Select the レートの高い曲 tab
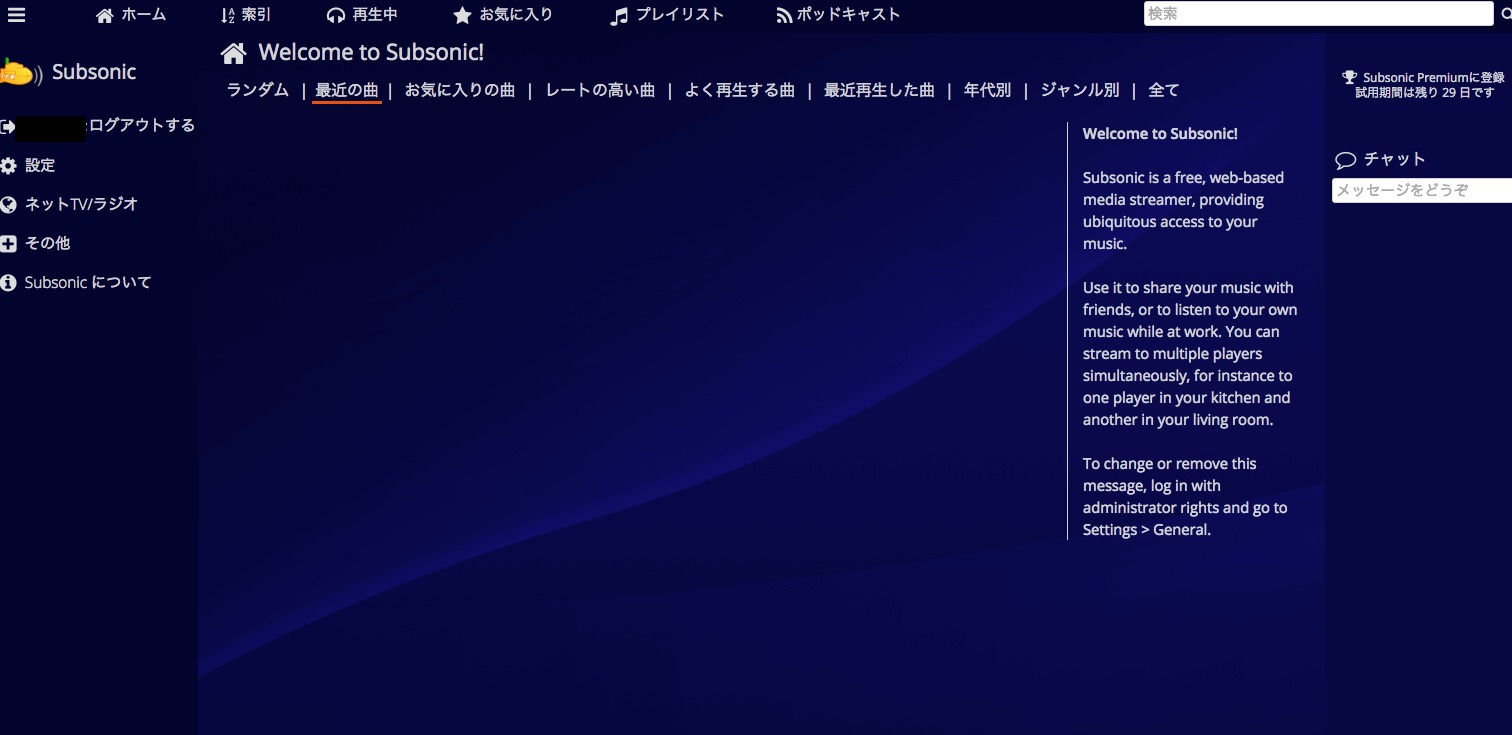Image resolution: width=1512 pixels, height=735 pixels. coord(600,90)
